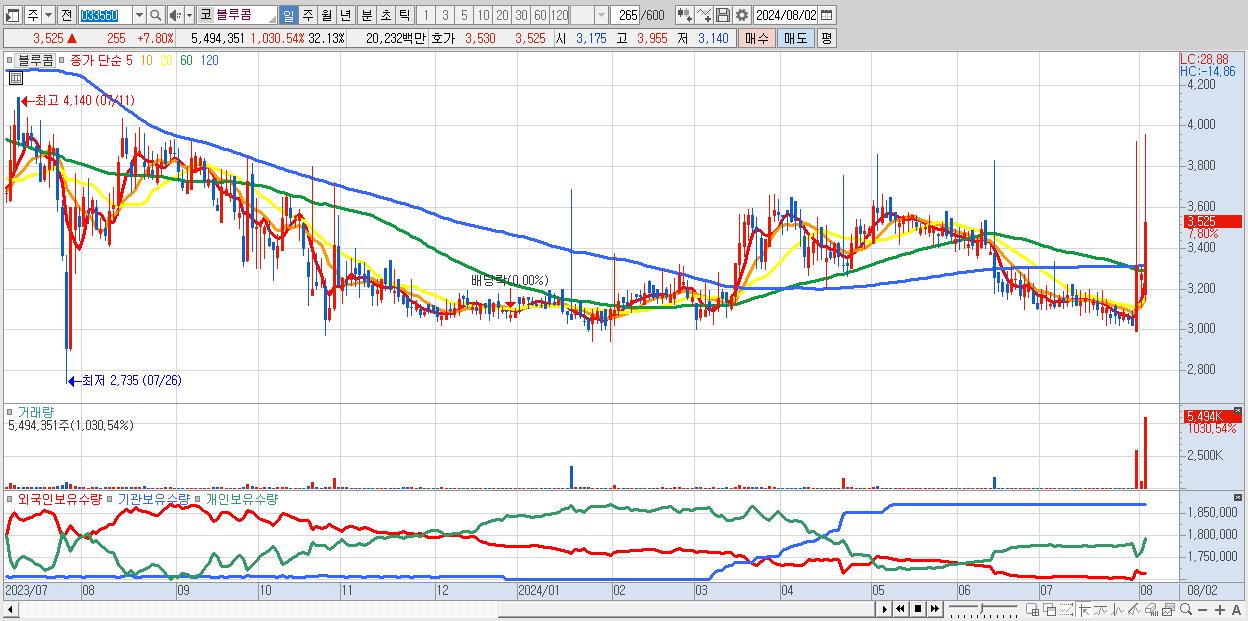Switch to the 분 minute period tab

point(367,15)
